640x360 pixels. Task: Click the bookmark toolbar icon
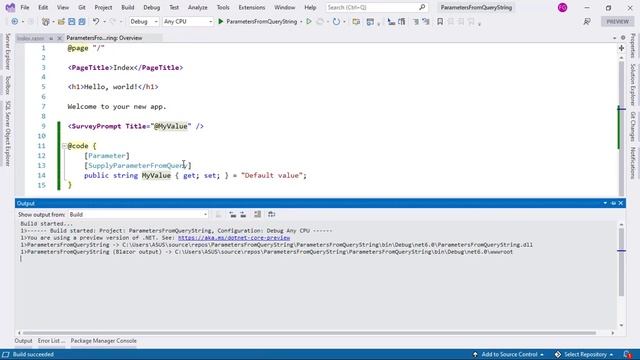point(440,22)
